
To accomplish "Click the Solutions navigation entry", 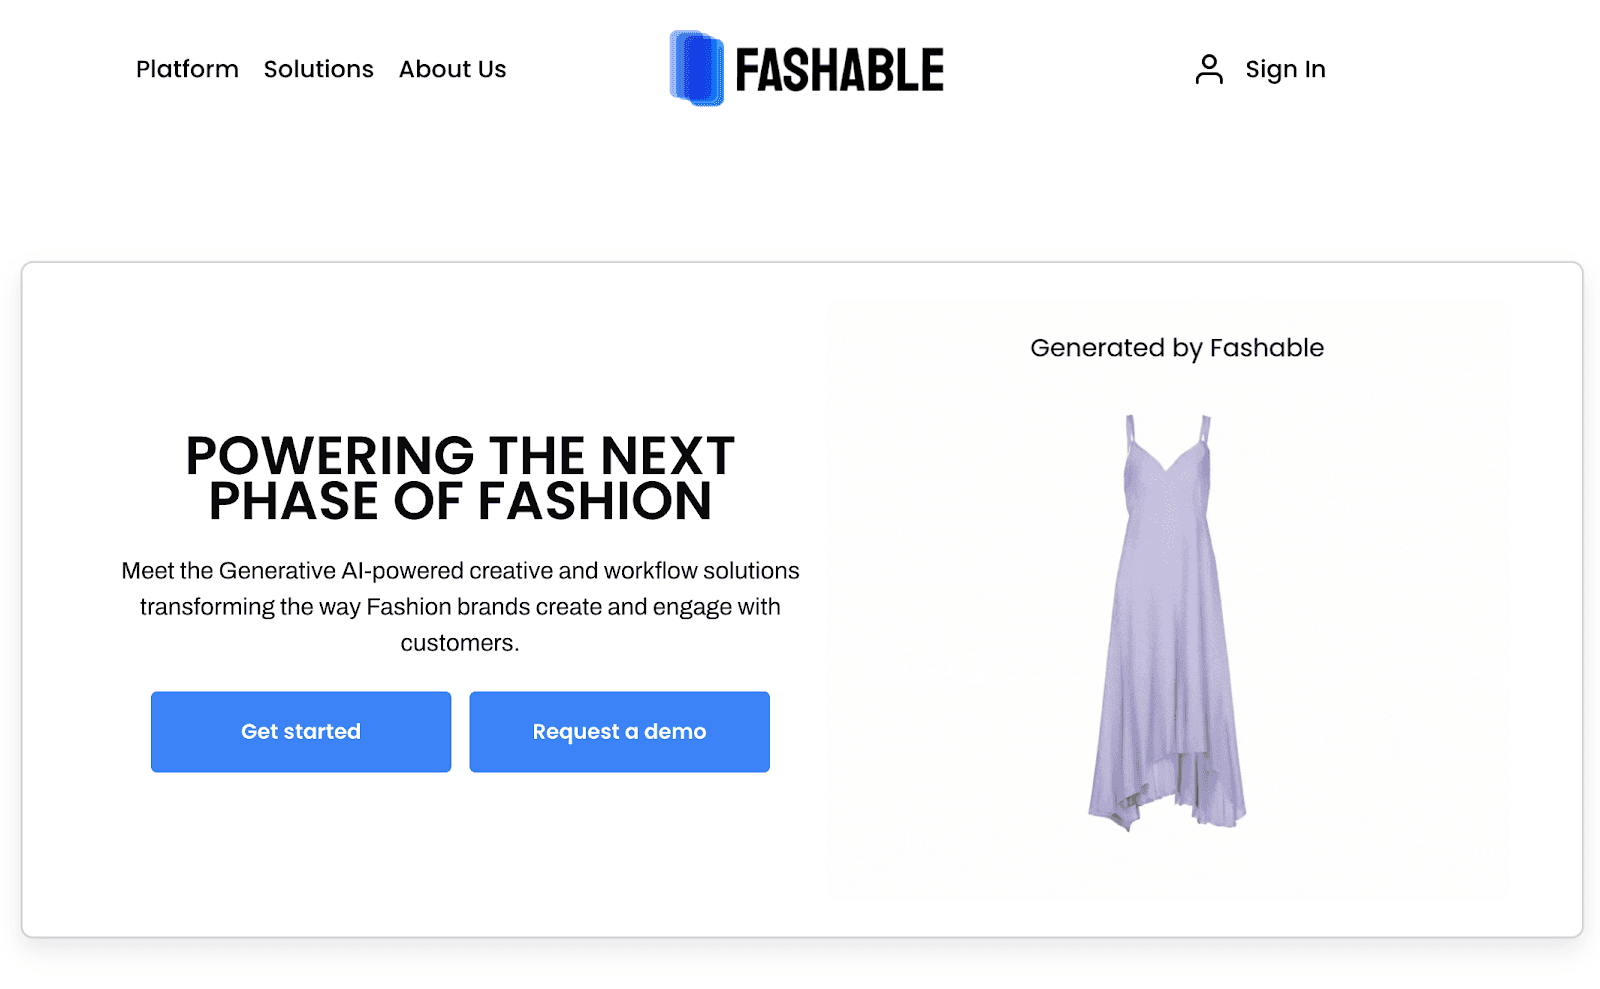I will 318,69.
